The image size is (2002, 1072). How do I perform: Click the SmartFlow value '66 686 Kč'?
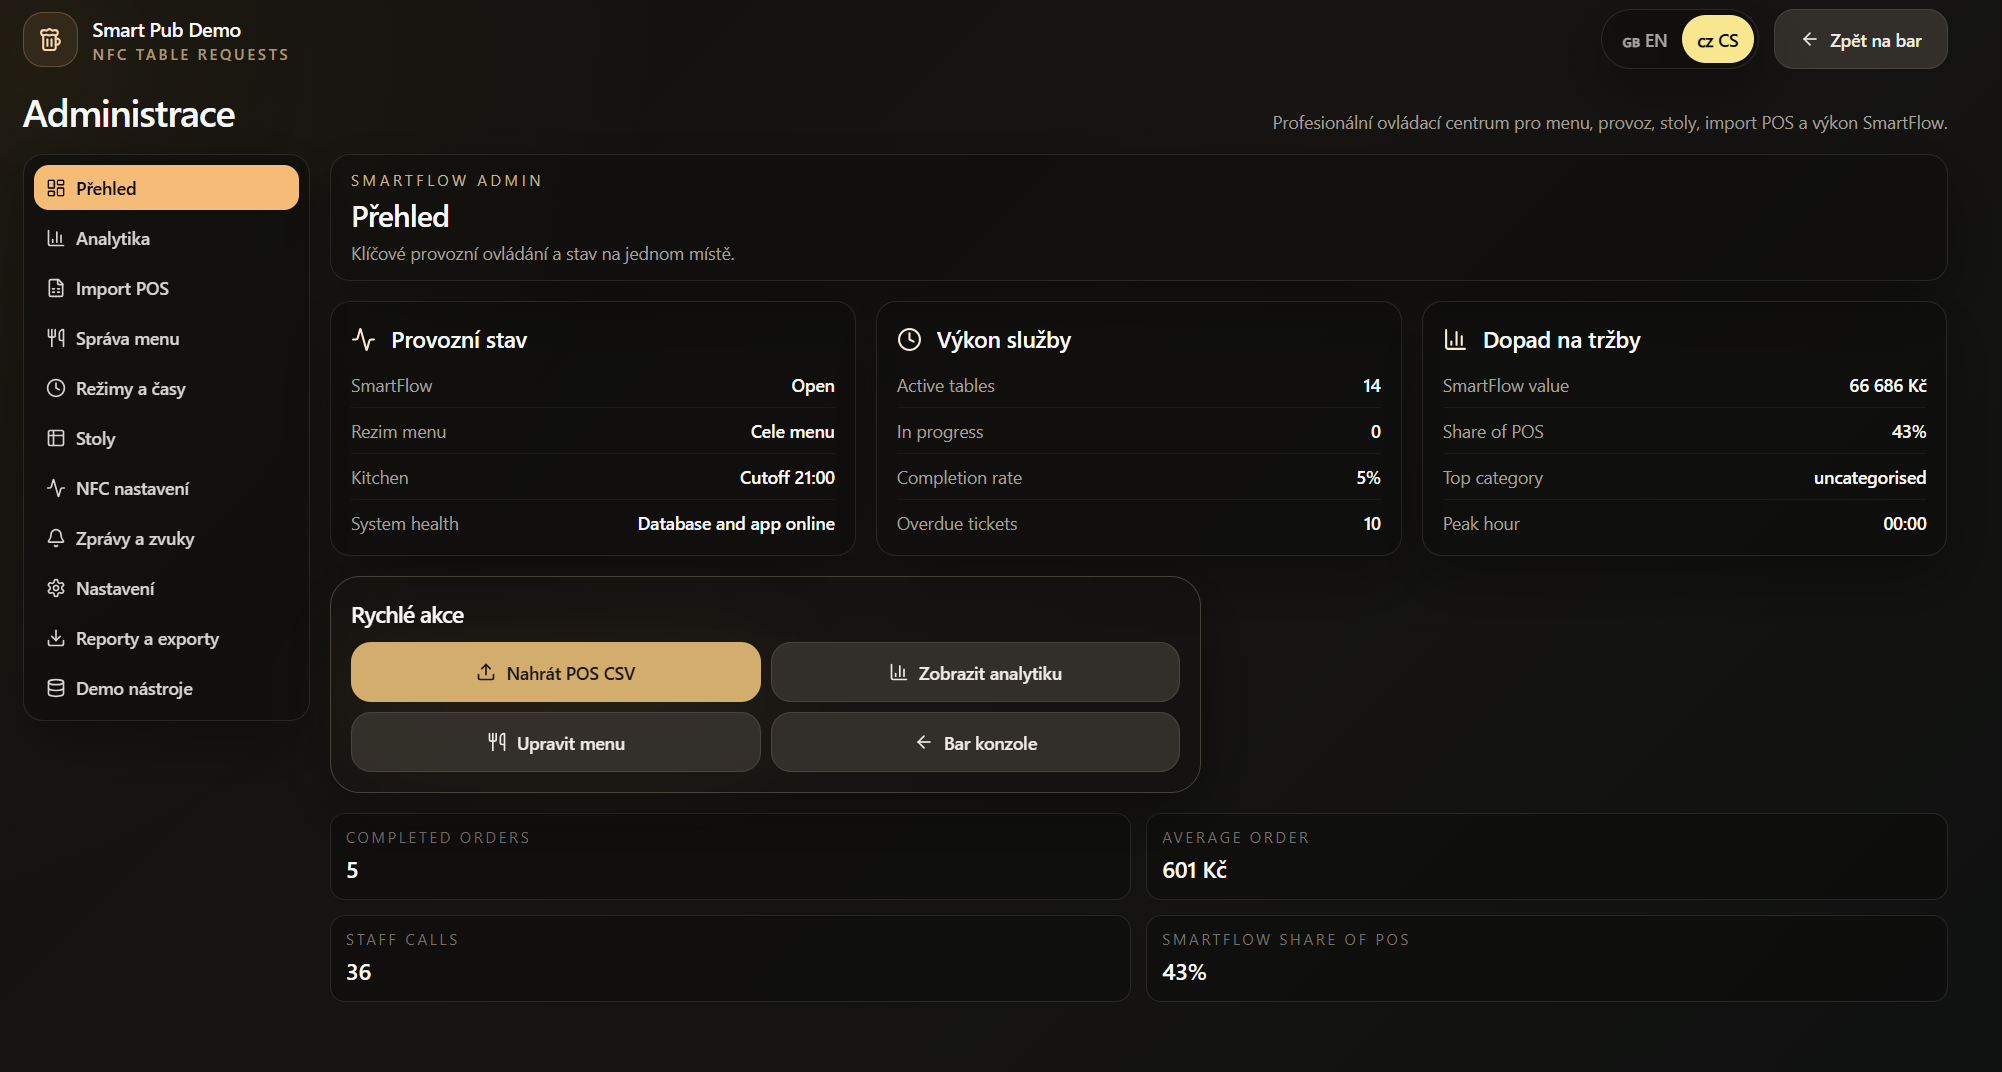[x=1887, y=386]
